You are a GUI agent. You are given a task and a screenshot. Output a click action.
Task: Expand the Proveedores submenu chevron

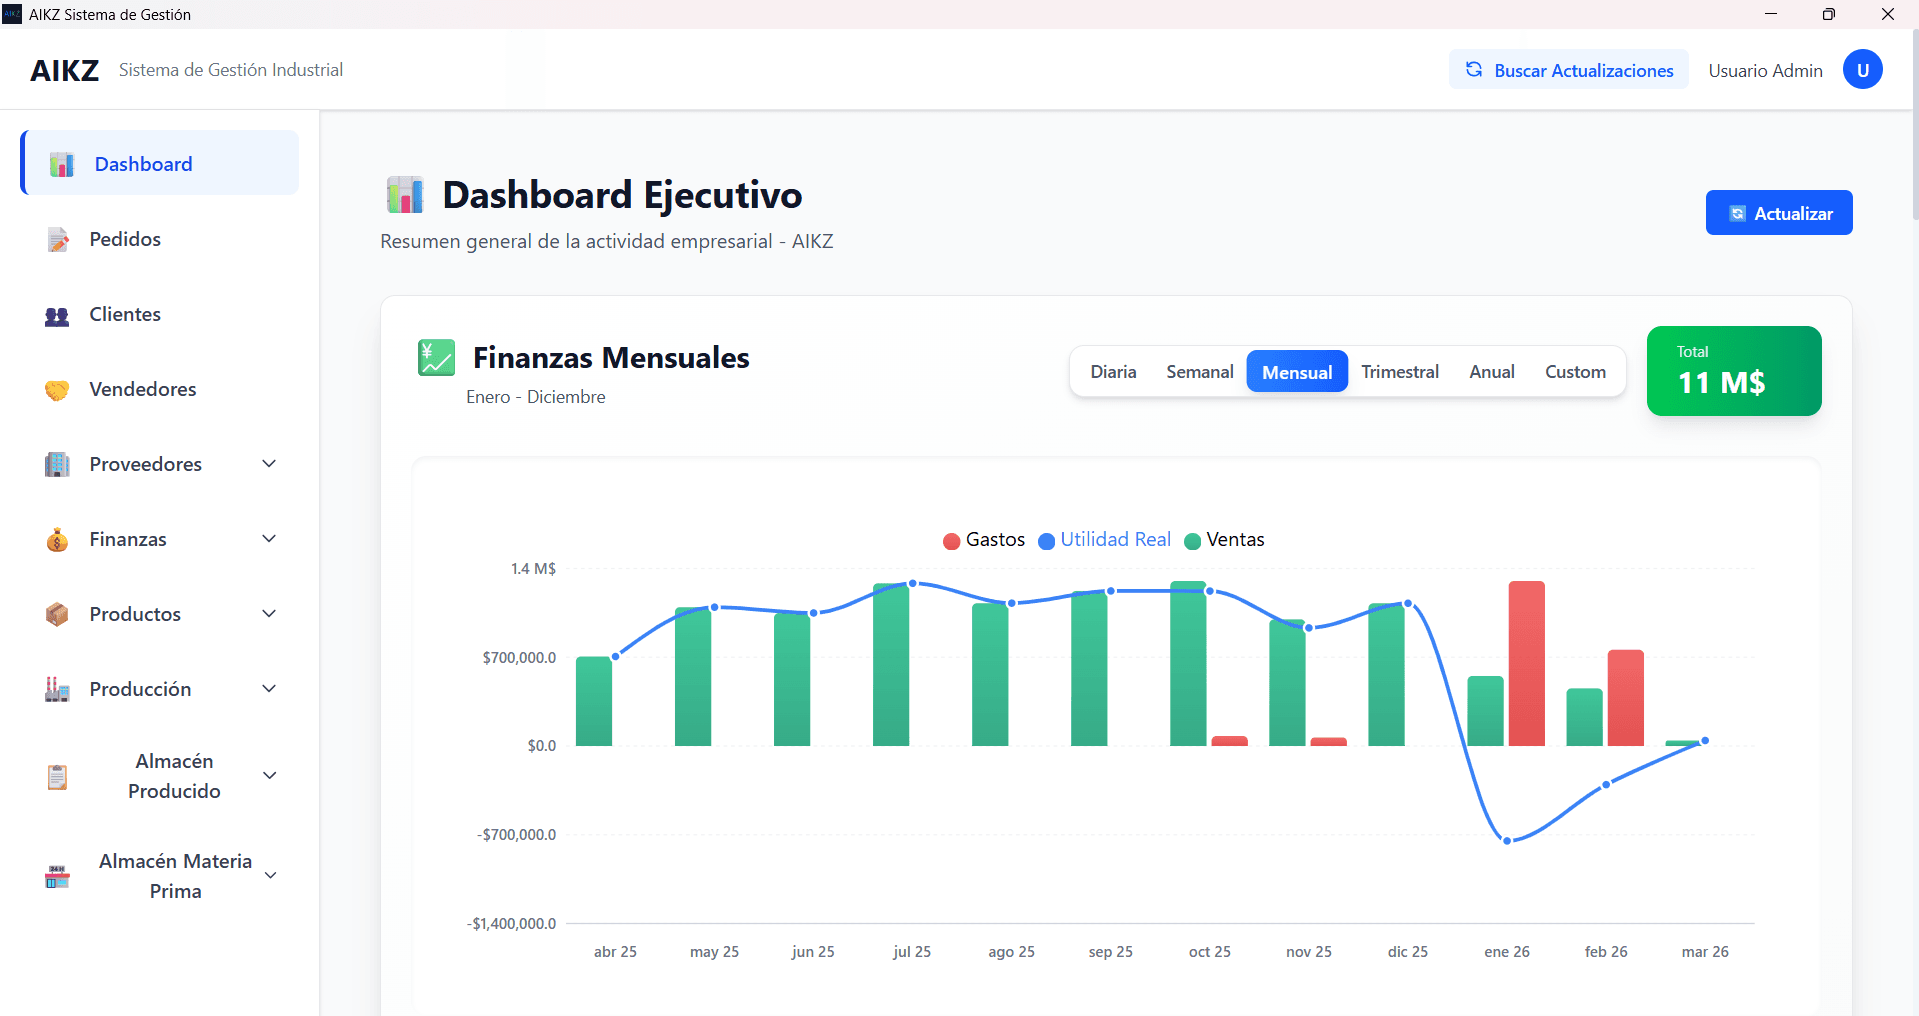[x=269, y=464]
